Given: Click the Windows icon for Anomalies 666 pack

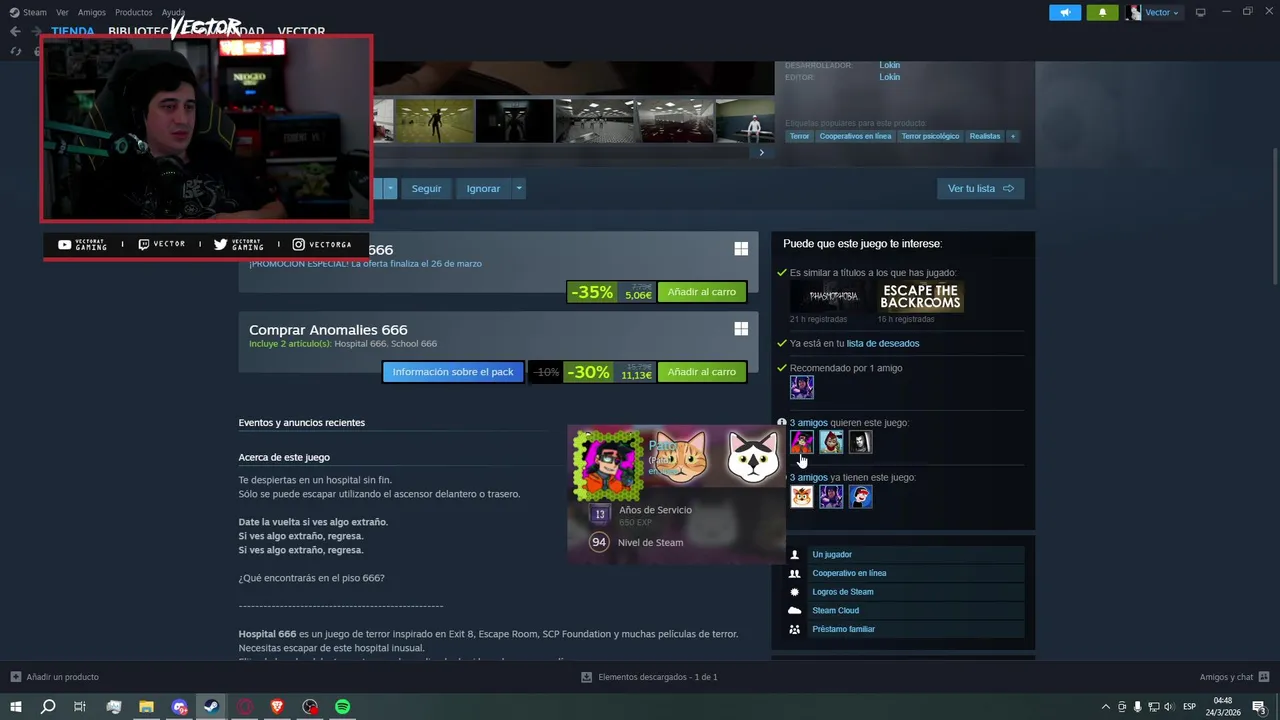Looking at the screenshot, I should pos(741,329).
